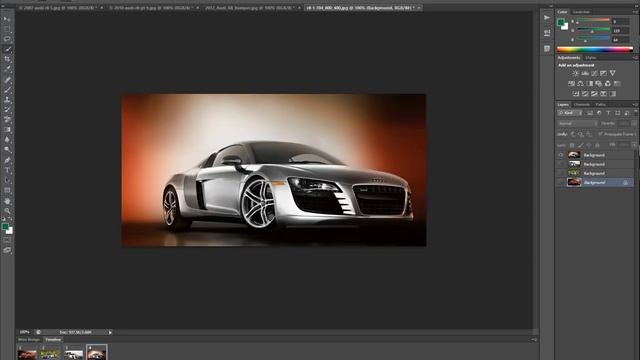640x360 pixels.
Task: Click the zoom percentage field in status bar
Action: pyautogui.click(x=24, y=332)
